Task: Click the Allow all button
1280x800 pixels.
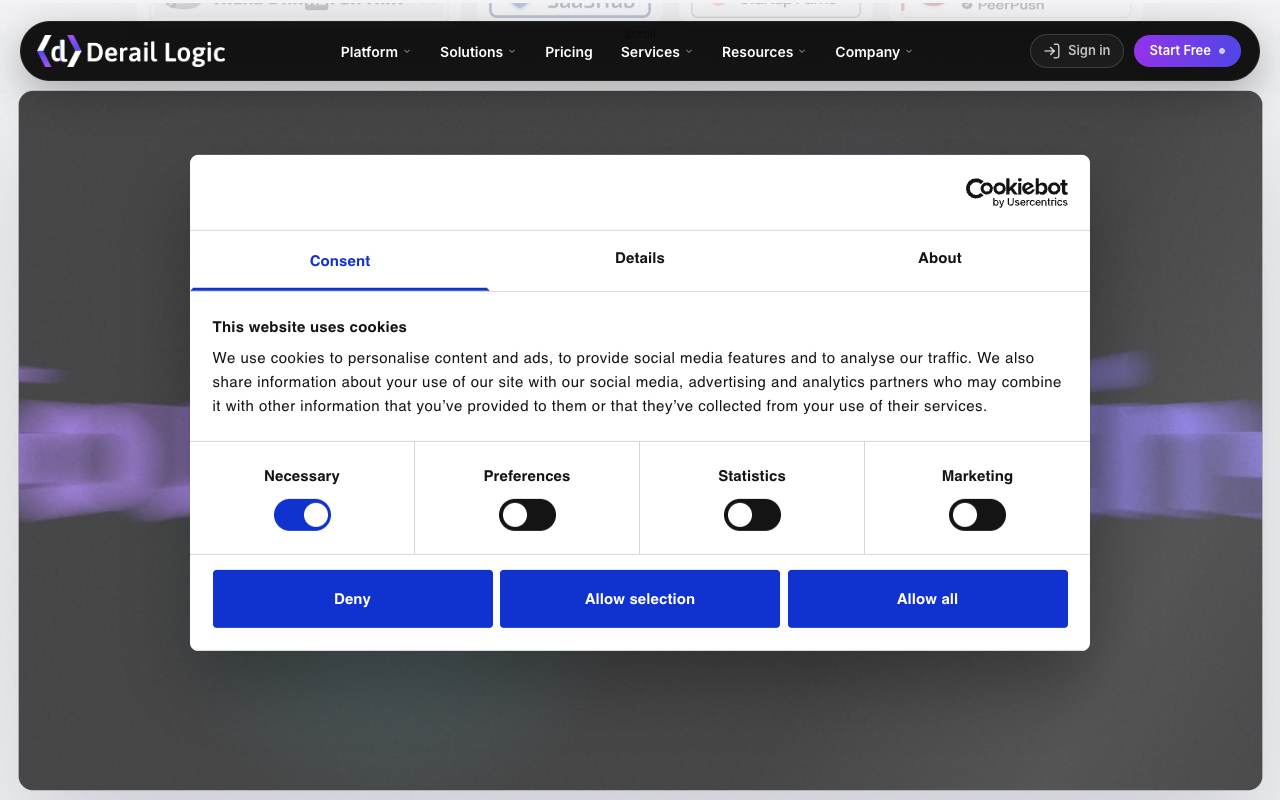Action: [928, 599]
